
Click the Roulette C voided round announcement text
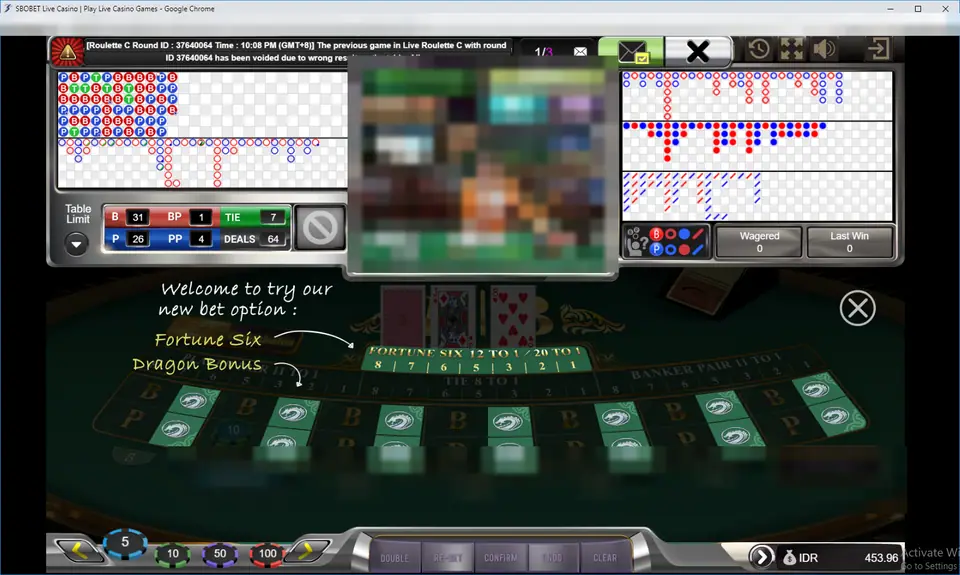click(x=296, y=51)
